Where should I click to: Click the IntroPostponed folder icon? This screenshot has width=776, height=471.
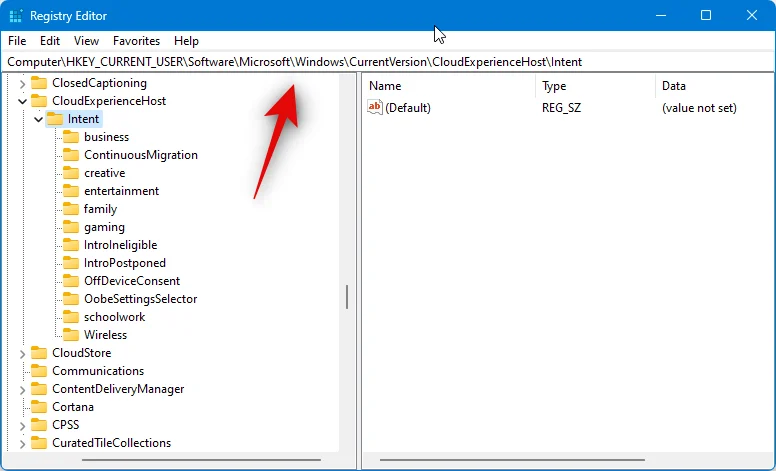point(71,263)
